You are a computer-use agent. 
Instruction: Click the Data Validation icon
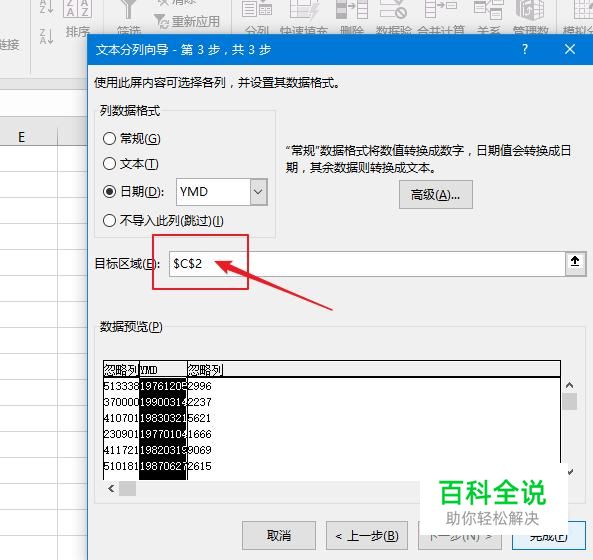[393, 10]
